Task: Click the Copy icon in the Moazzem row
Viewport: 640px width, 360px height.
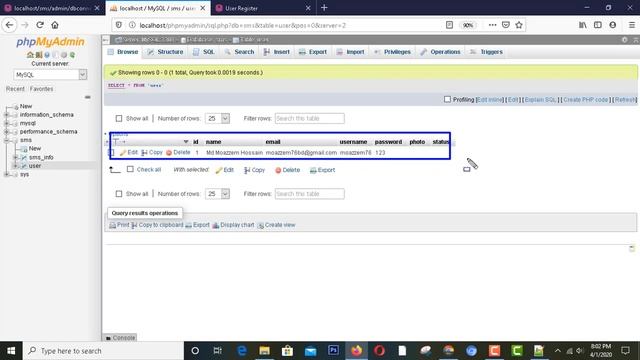Action: tap(144, 153)
